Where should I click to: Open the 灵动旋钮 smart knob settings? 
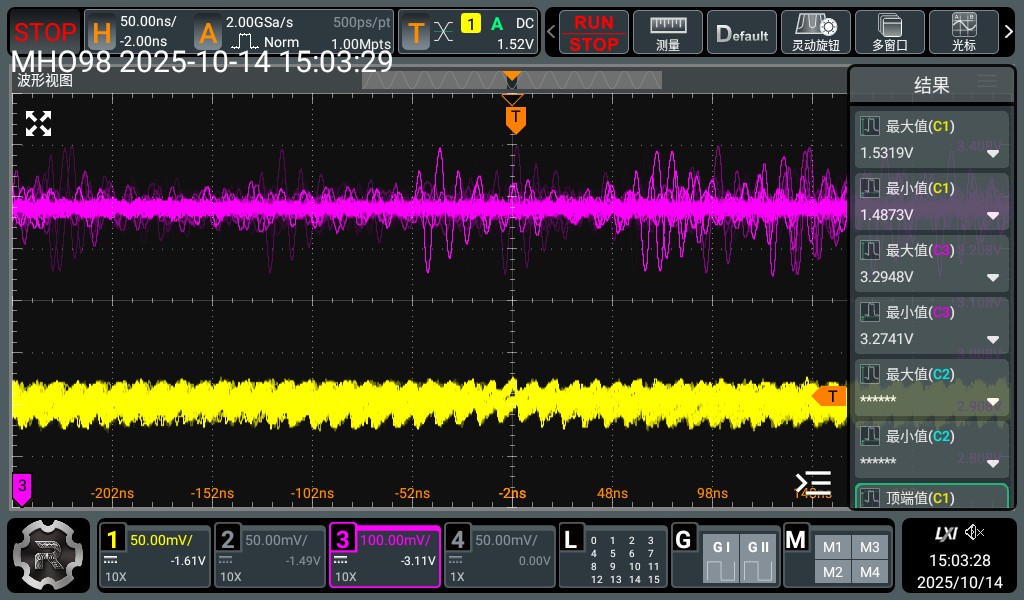click(x=815, y=32)
